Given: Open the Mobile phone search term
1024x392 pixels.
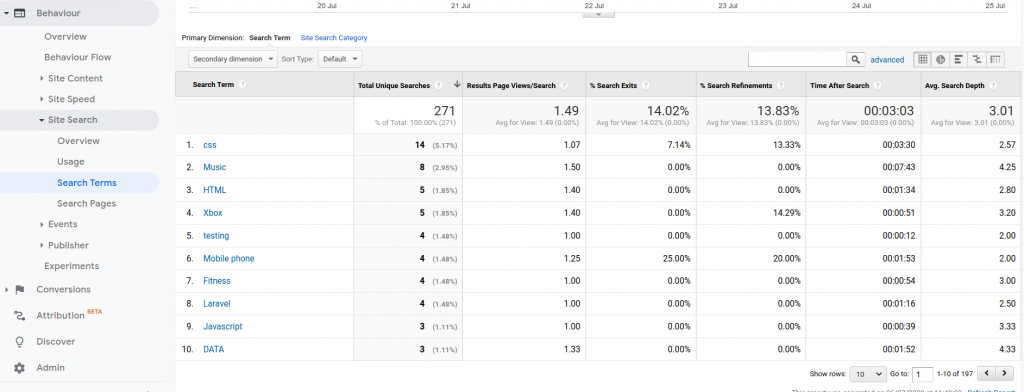Looking at the screenshot, I should 229,259.
